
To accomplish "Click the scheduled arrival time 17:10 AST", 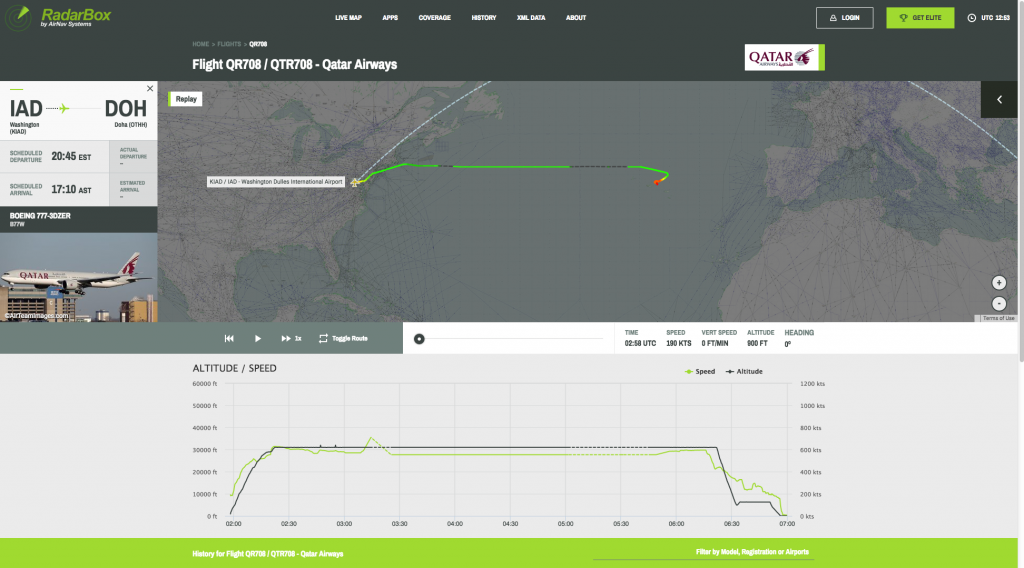I will (x=71, y=189).
